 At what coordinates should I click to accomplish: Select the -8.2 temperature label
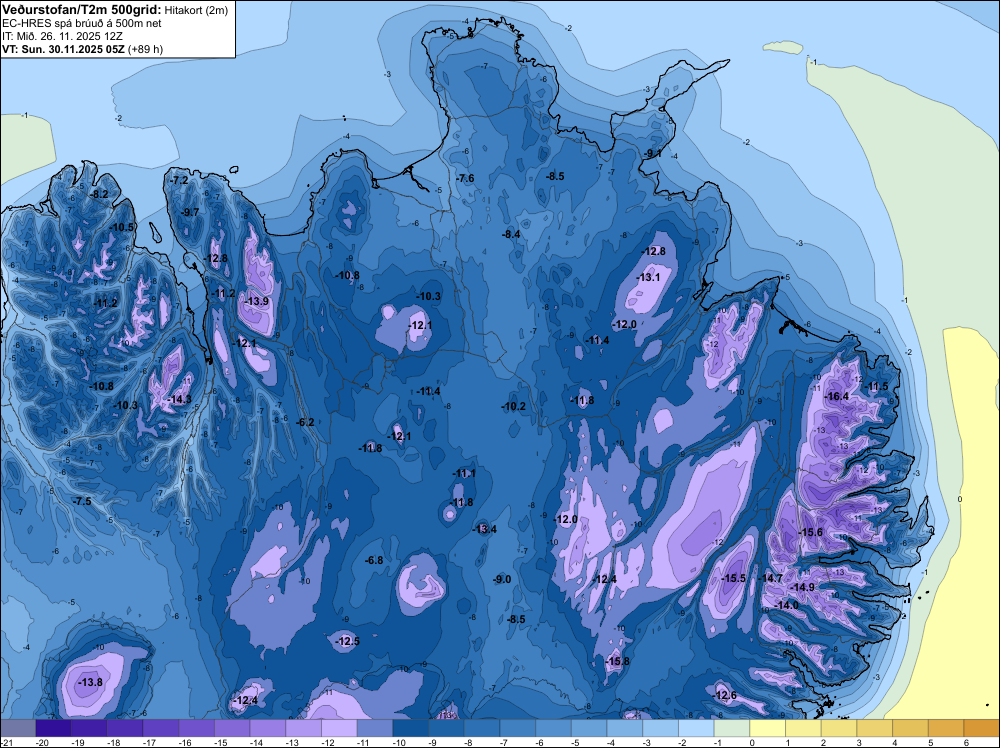coord(99,194)
